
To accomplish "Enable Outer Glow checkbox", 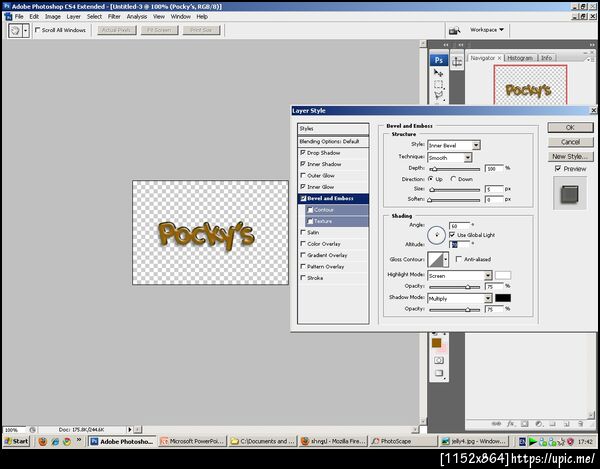I will point(303,175).
